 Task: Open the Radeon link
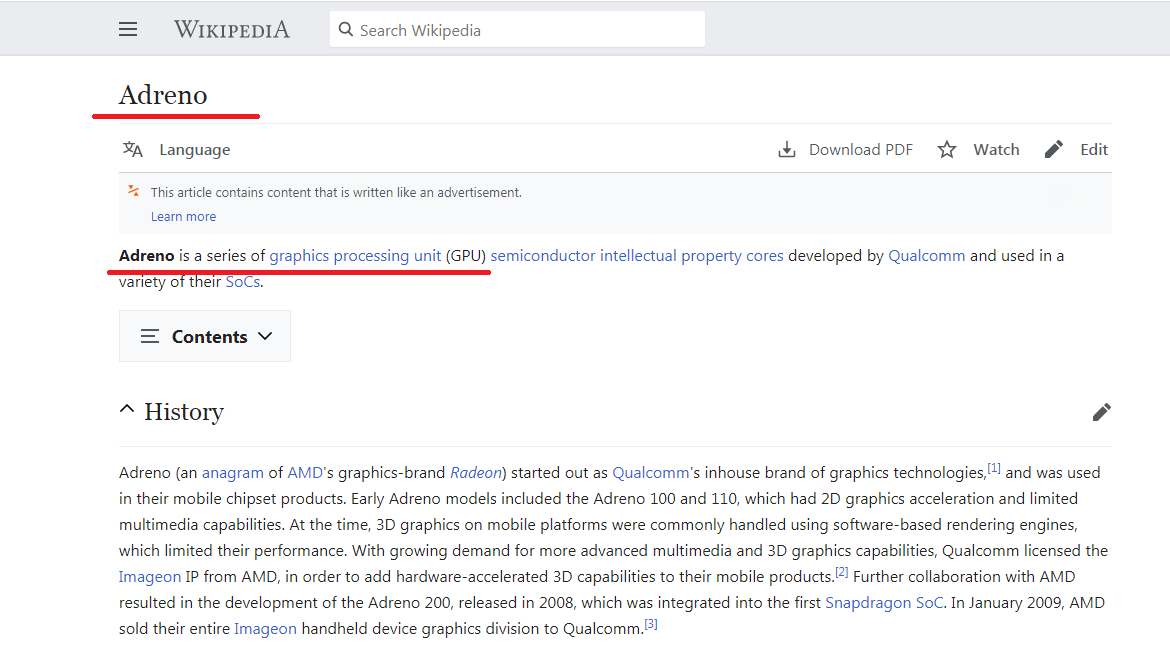click(475, 473)
